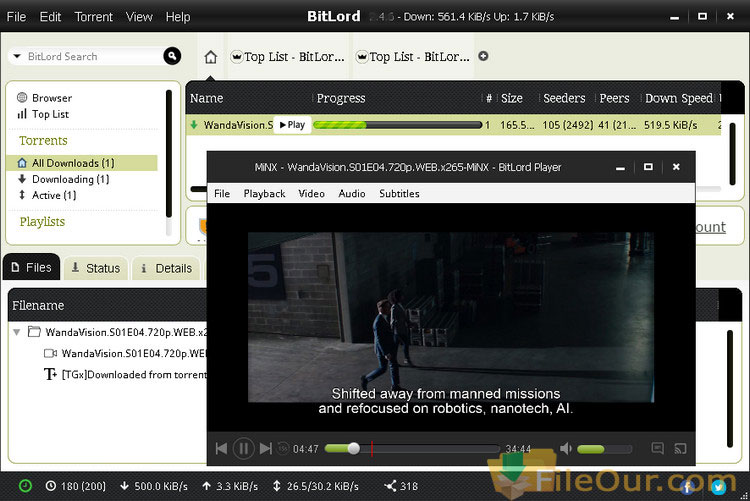Collapse the WandaVision folder tree arrow
The image size is (750, 501).
[x=17, y=332]
